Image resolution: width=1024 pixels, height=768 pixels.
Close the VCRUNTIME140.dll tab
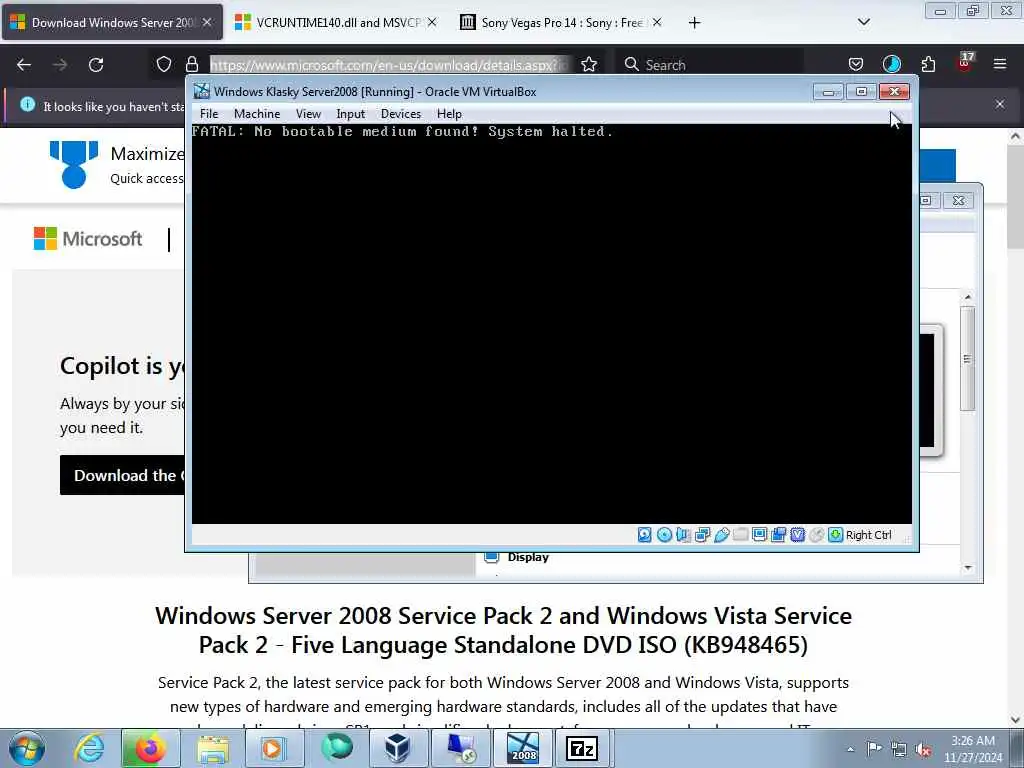pos(432,22)
